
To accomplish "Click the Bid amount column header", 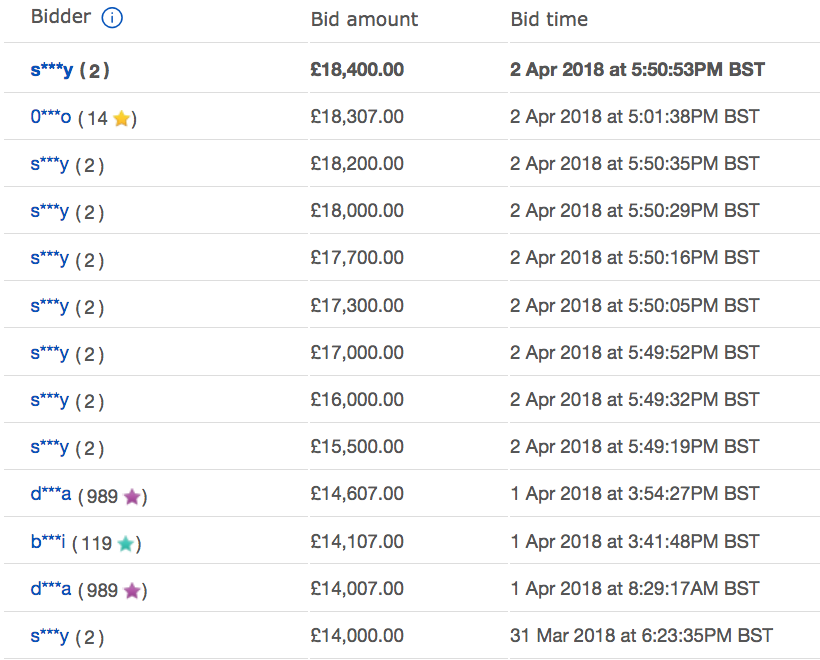I will tap(364, 20).
